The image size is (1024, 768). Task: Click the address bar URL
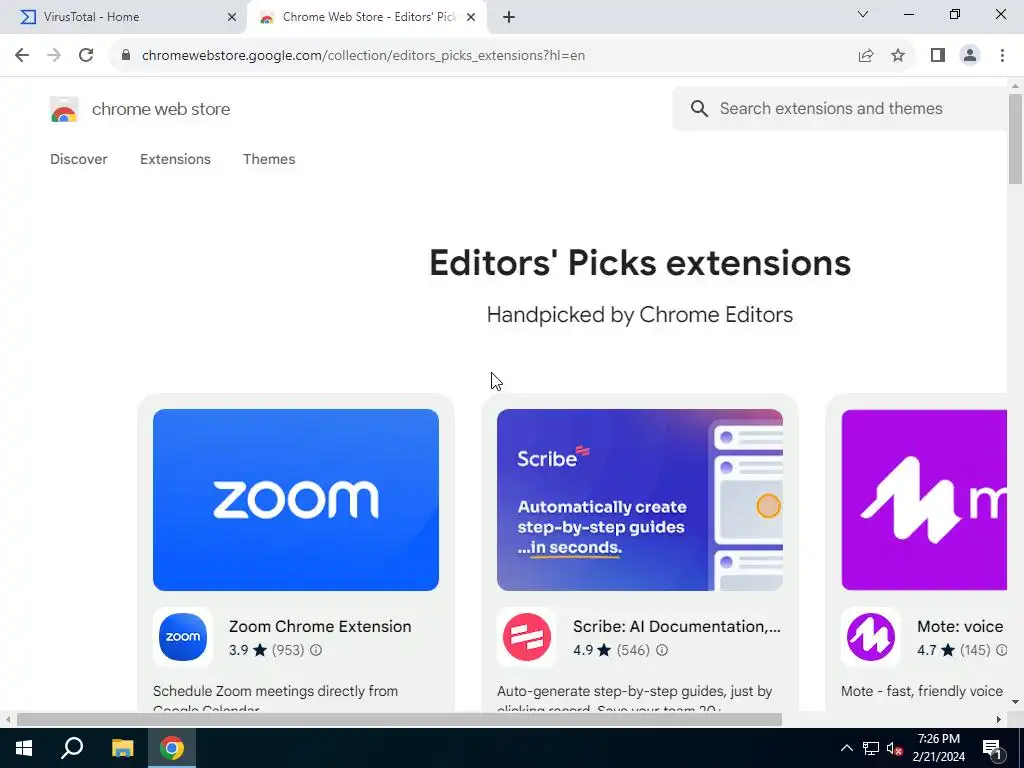(363, 56)
